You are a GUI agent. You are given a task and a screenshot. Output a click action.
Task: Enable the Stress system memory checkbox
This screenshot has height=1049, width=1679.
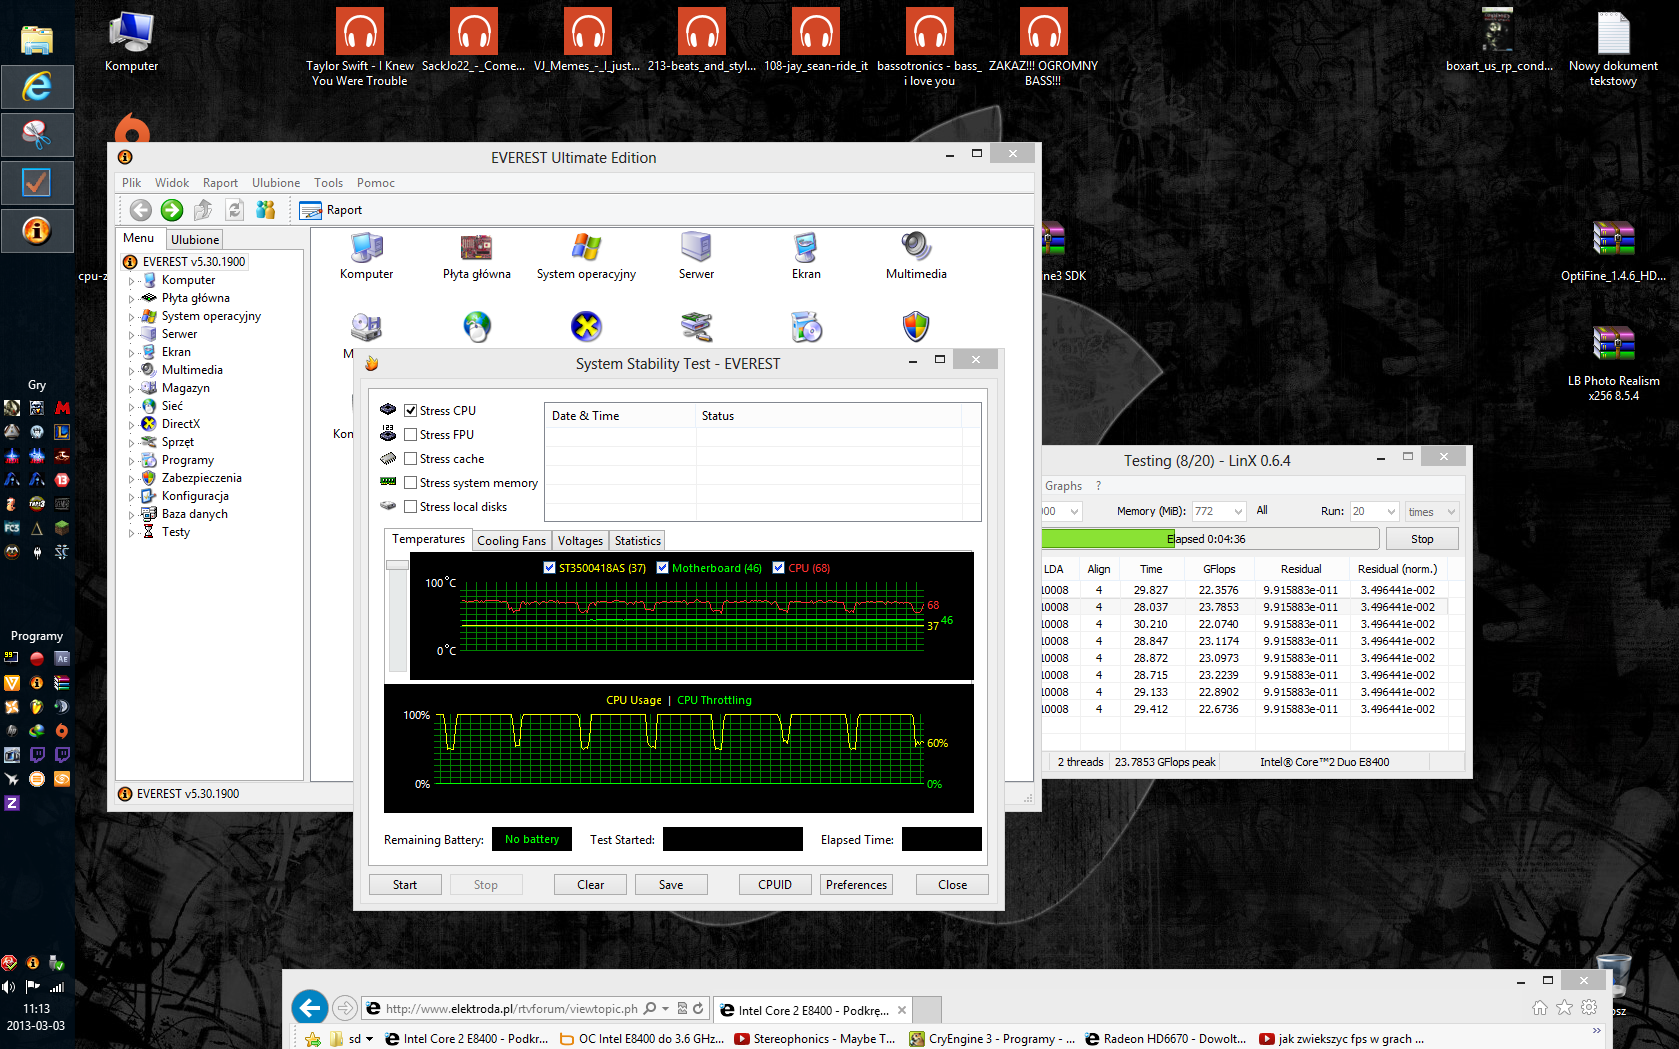[x=410, y=482]
